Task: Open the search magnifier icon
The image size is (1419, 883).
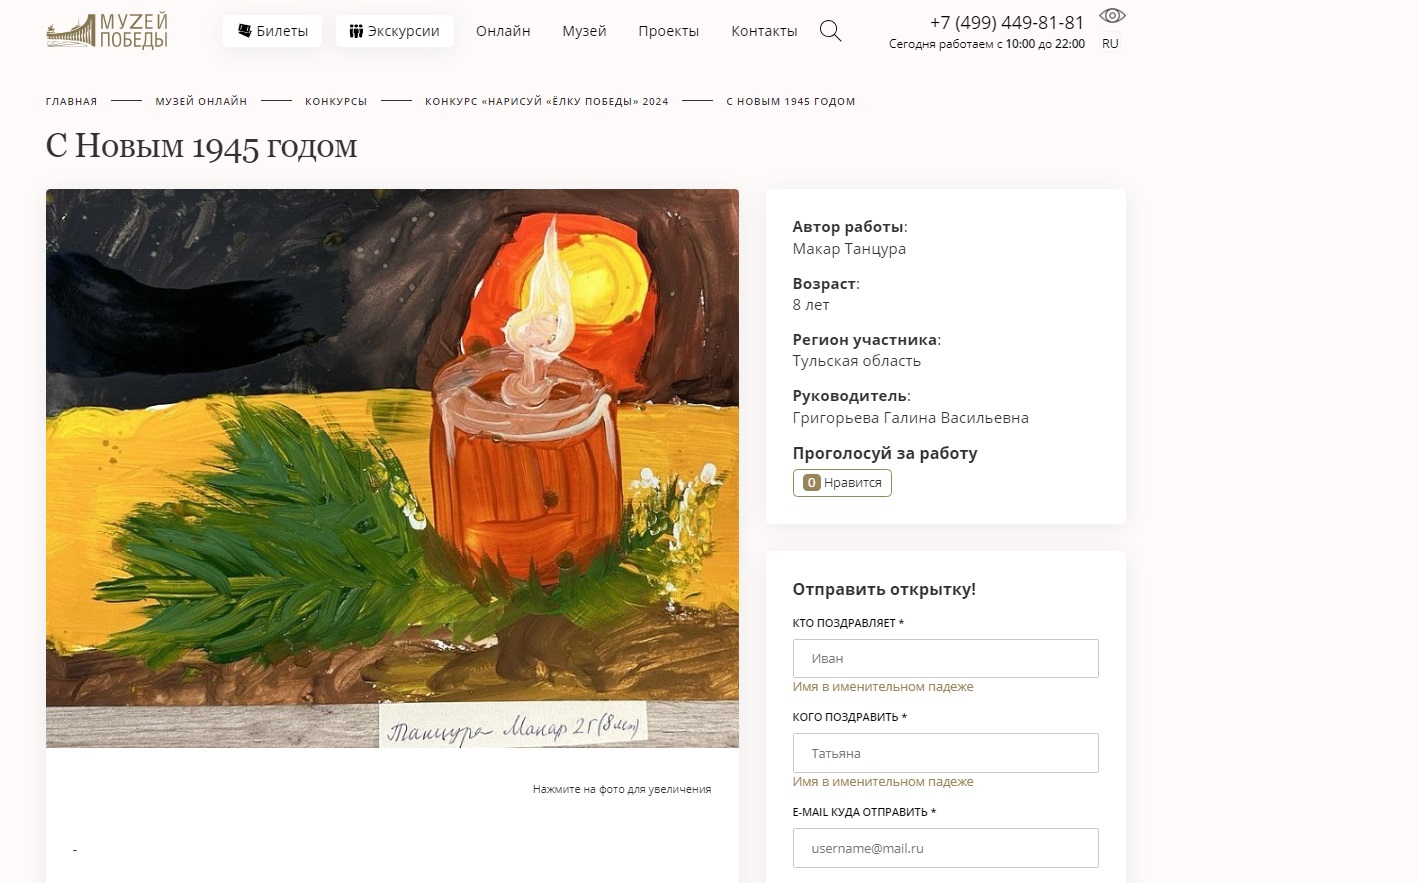Action: [830, 31]
